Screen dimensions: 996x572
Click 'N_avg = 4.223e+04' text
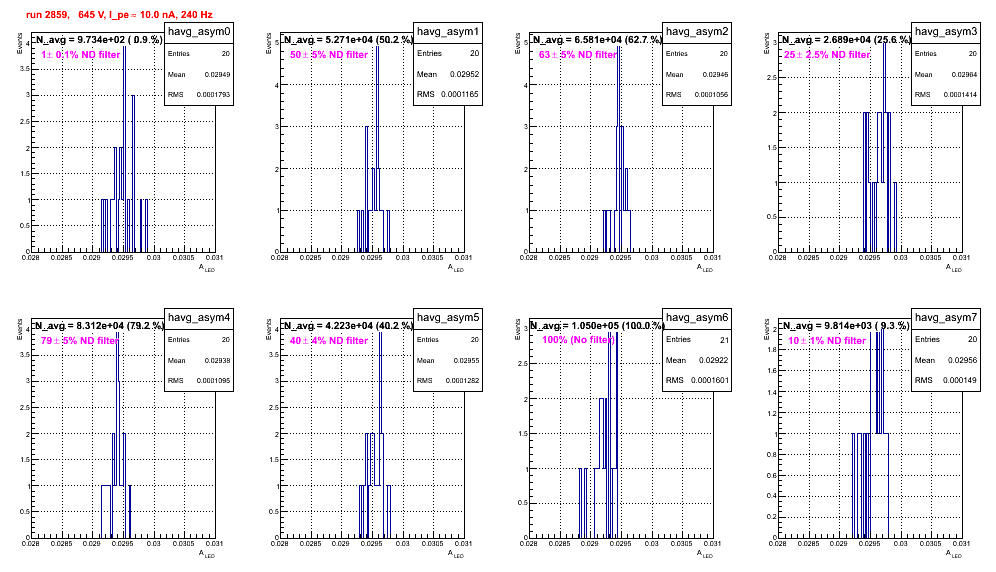pos(328,325)
